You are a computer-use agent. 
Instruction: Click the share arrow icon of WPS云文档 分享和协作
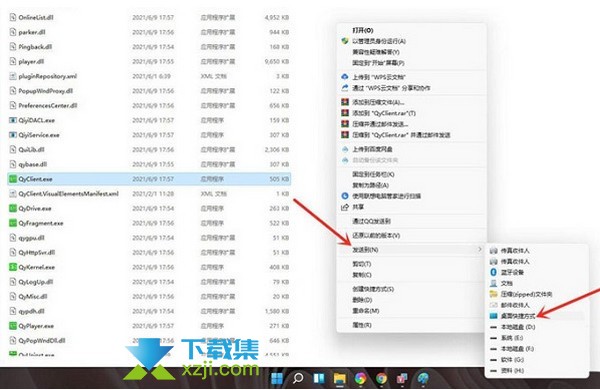[x=345, y=88]
